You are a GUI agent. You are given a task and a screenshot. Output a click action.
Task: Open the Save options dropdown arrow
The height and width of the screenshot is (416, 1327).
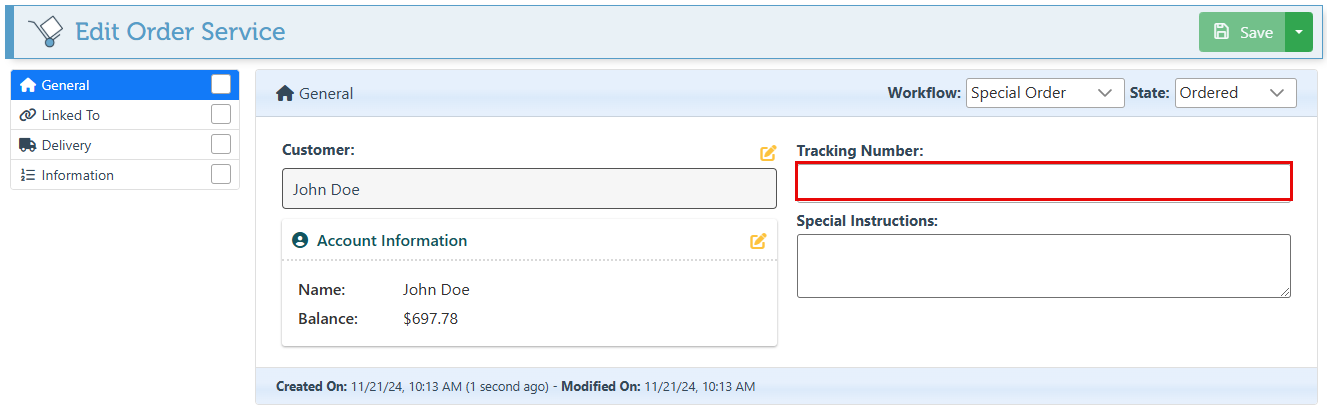(x=1298, y=32)
